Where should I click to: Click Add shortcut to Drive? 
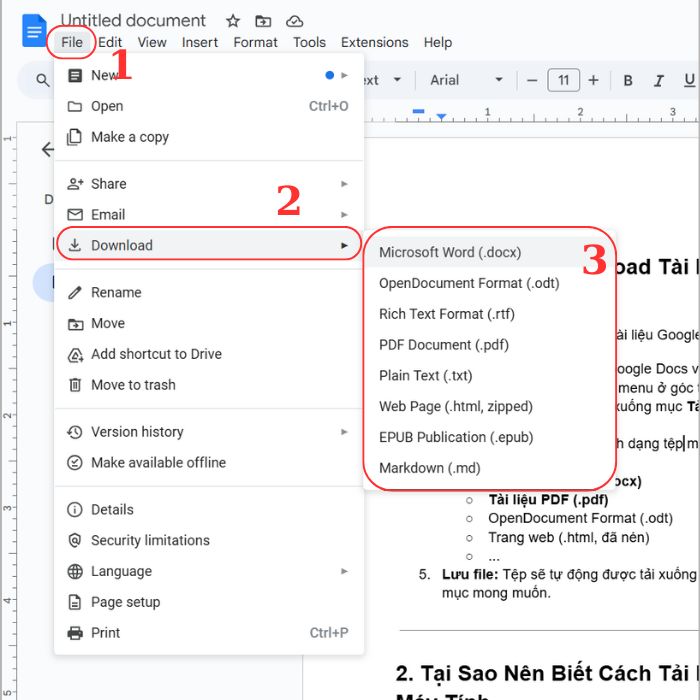[x=208, y=354]
